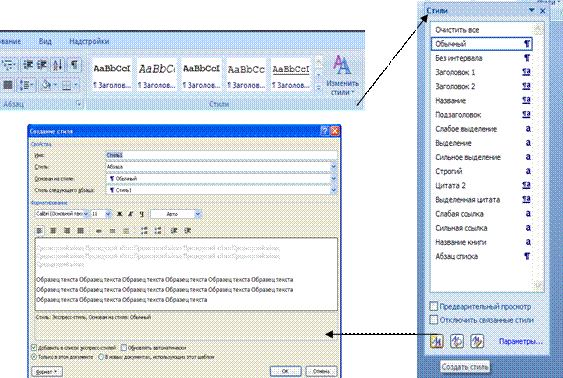Click the help question mark in dialog
This screenshot has height=378, width=563.
point(324,131)
